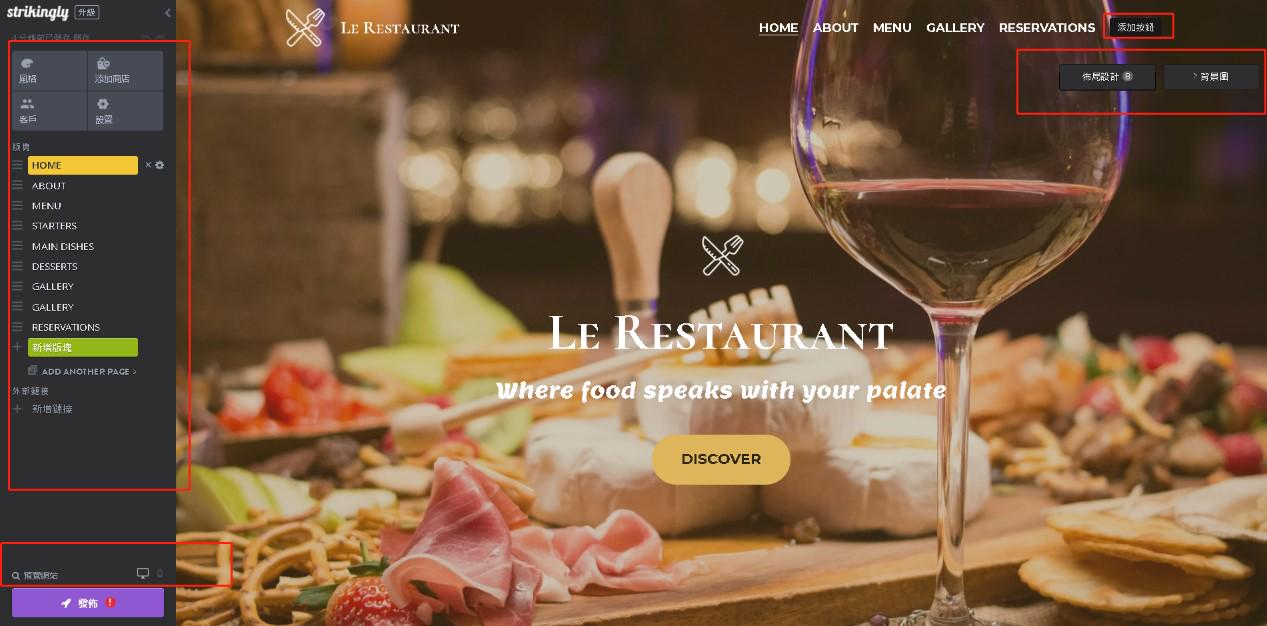The image size is (1267, 626).
Task: Click the 升級 upgrade badge
Action: click(87, 12)
